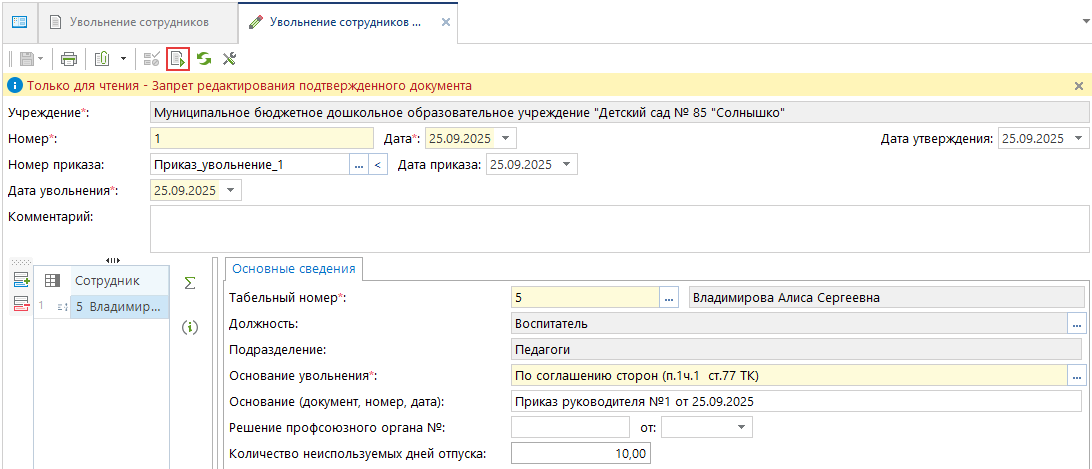Open the wrench settings tool icon

[x=229, y=59]
